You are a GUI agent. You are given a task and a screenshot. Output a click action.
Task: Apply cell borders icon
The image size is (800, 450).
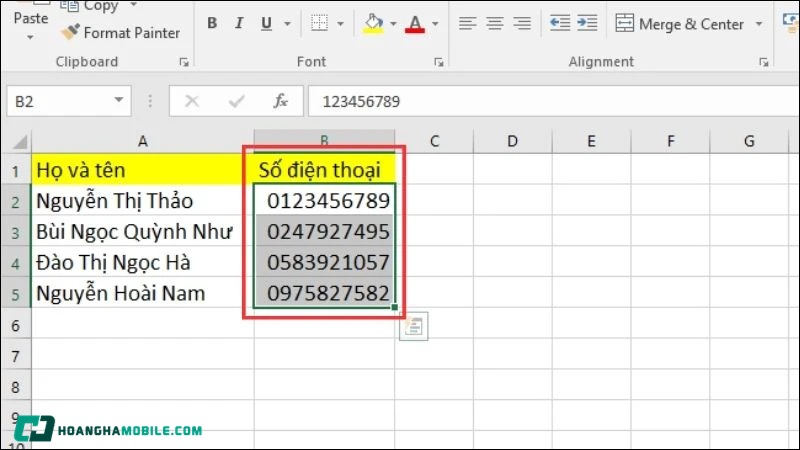(319, 23)
